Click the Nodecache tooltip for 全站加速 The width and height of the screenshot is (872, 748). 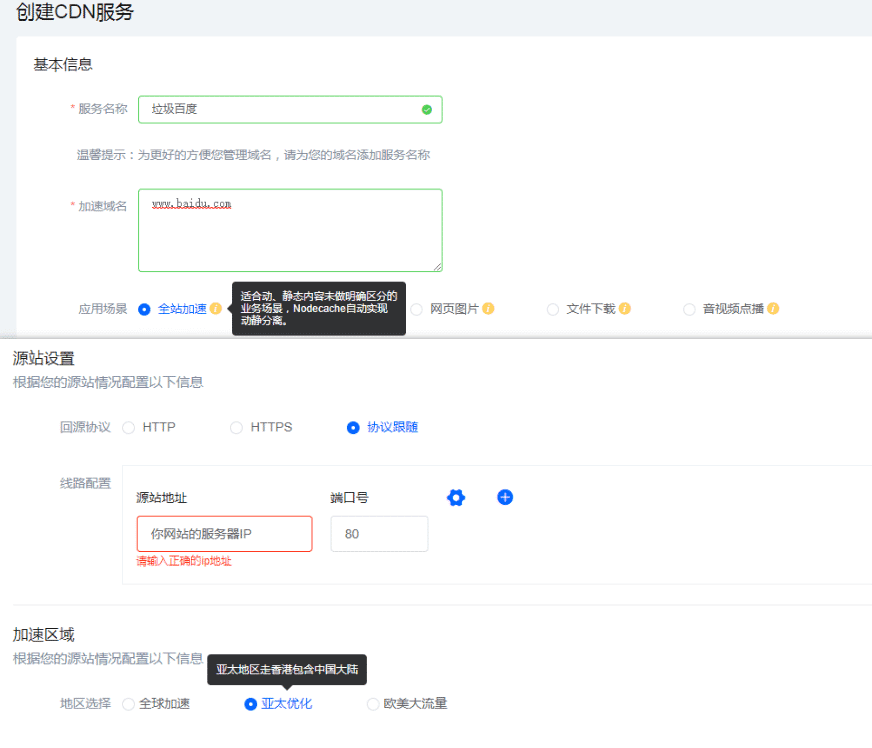coord(319,309)
